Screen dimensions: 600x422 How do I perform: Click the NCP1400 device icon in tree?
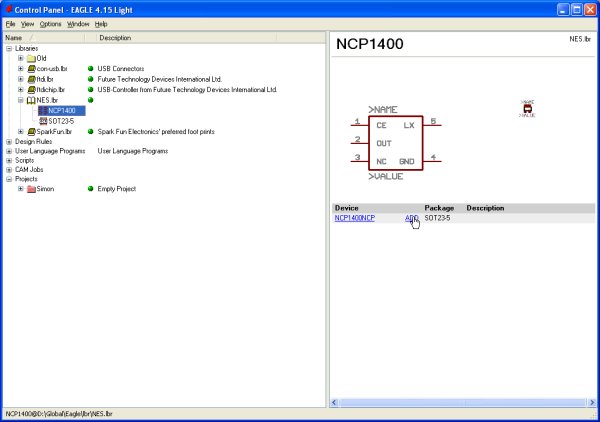click(43, 111)
